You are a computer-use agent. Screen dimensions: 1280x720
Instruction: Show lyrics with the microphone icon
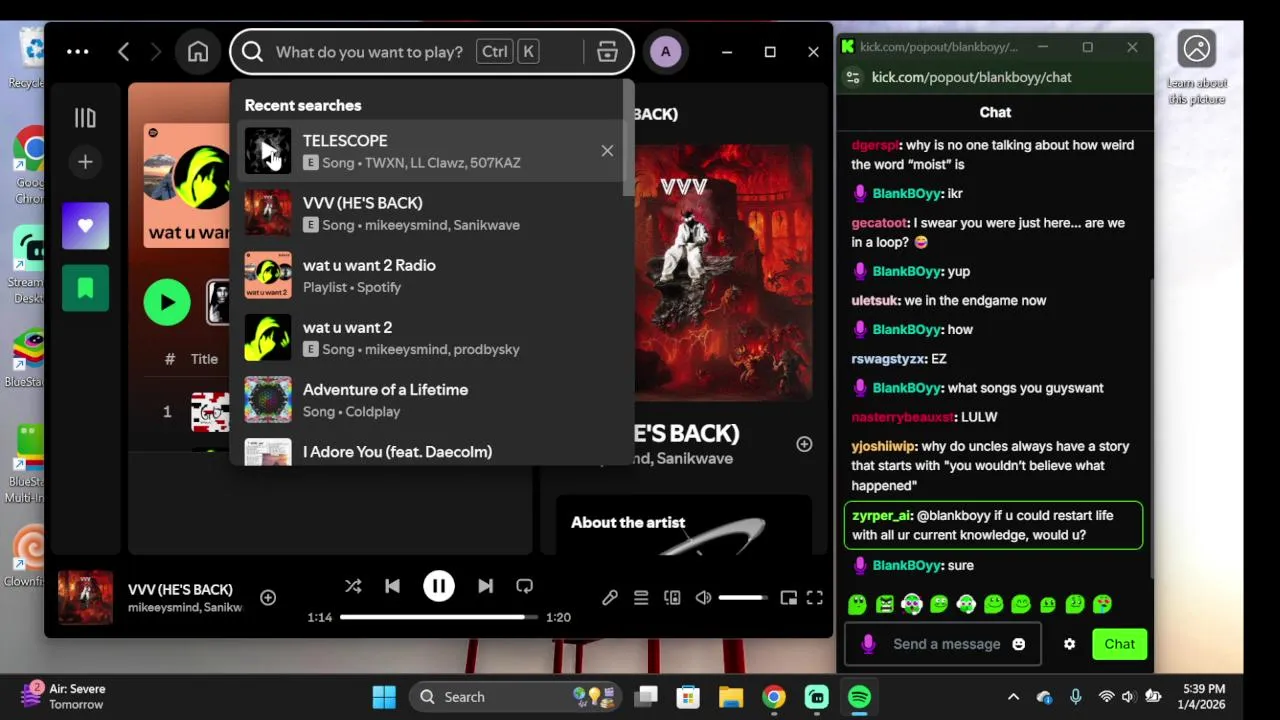click(x=610, y=598)
